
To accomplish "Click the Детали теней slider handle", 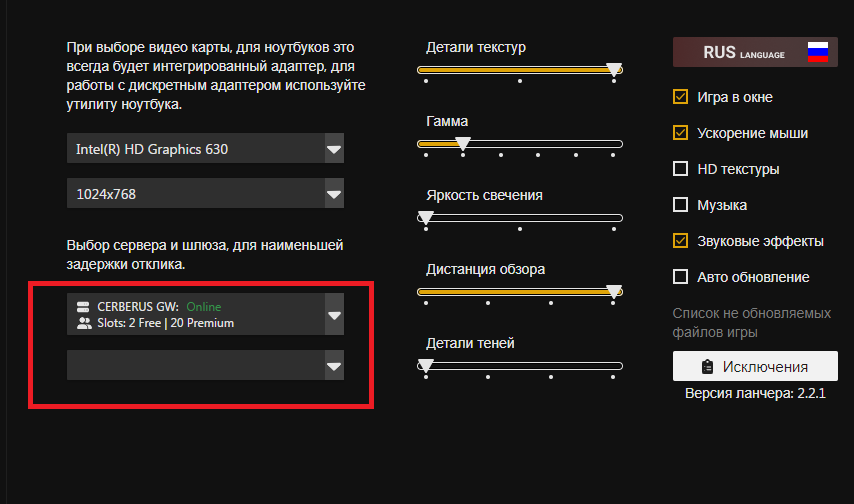I will [426, 366].
